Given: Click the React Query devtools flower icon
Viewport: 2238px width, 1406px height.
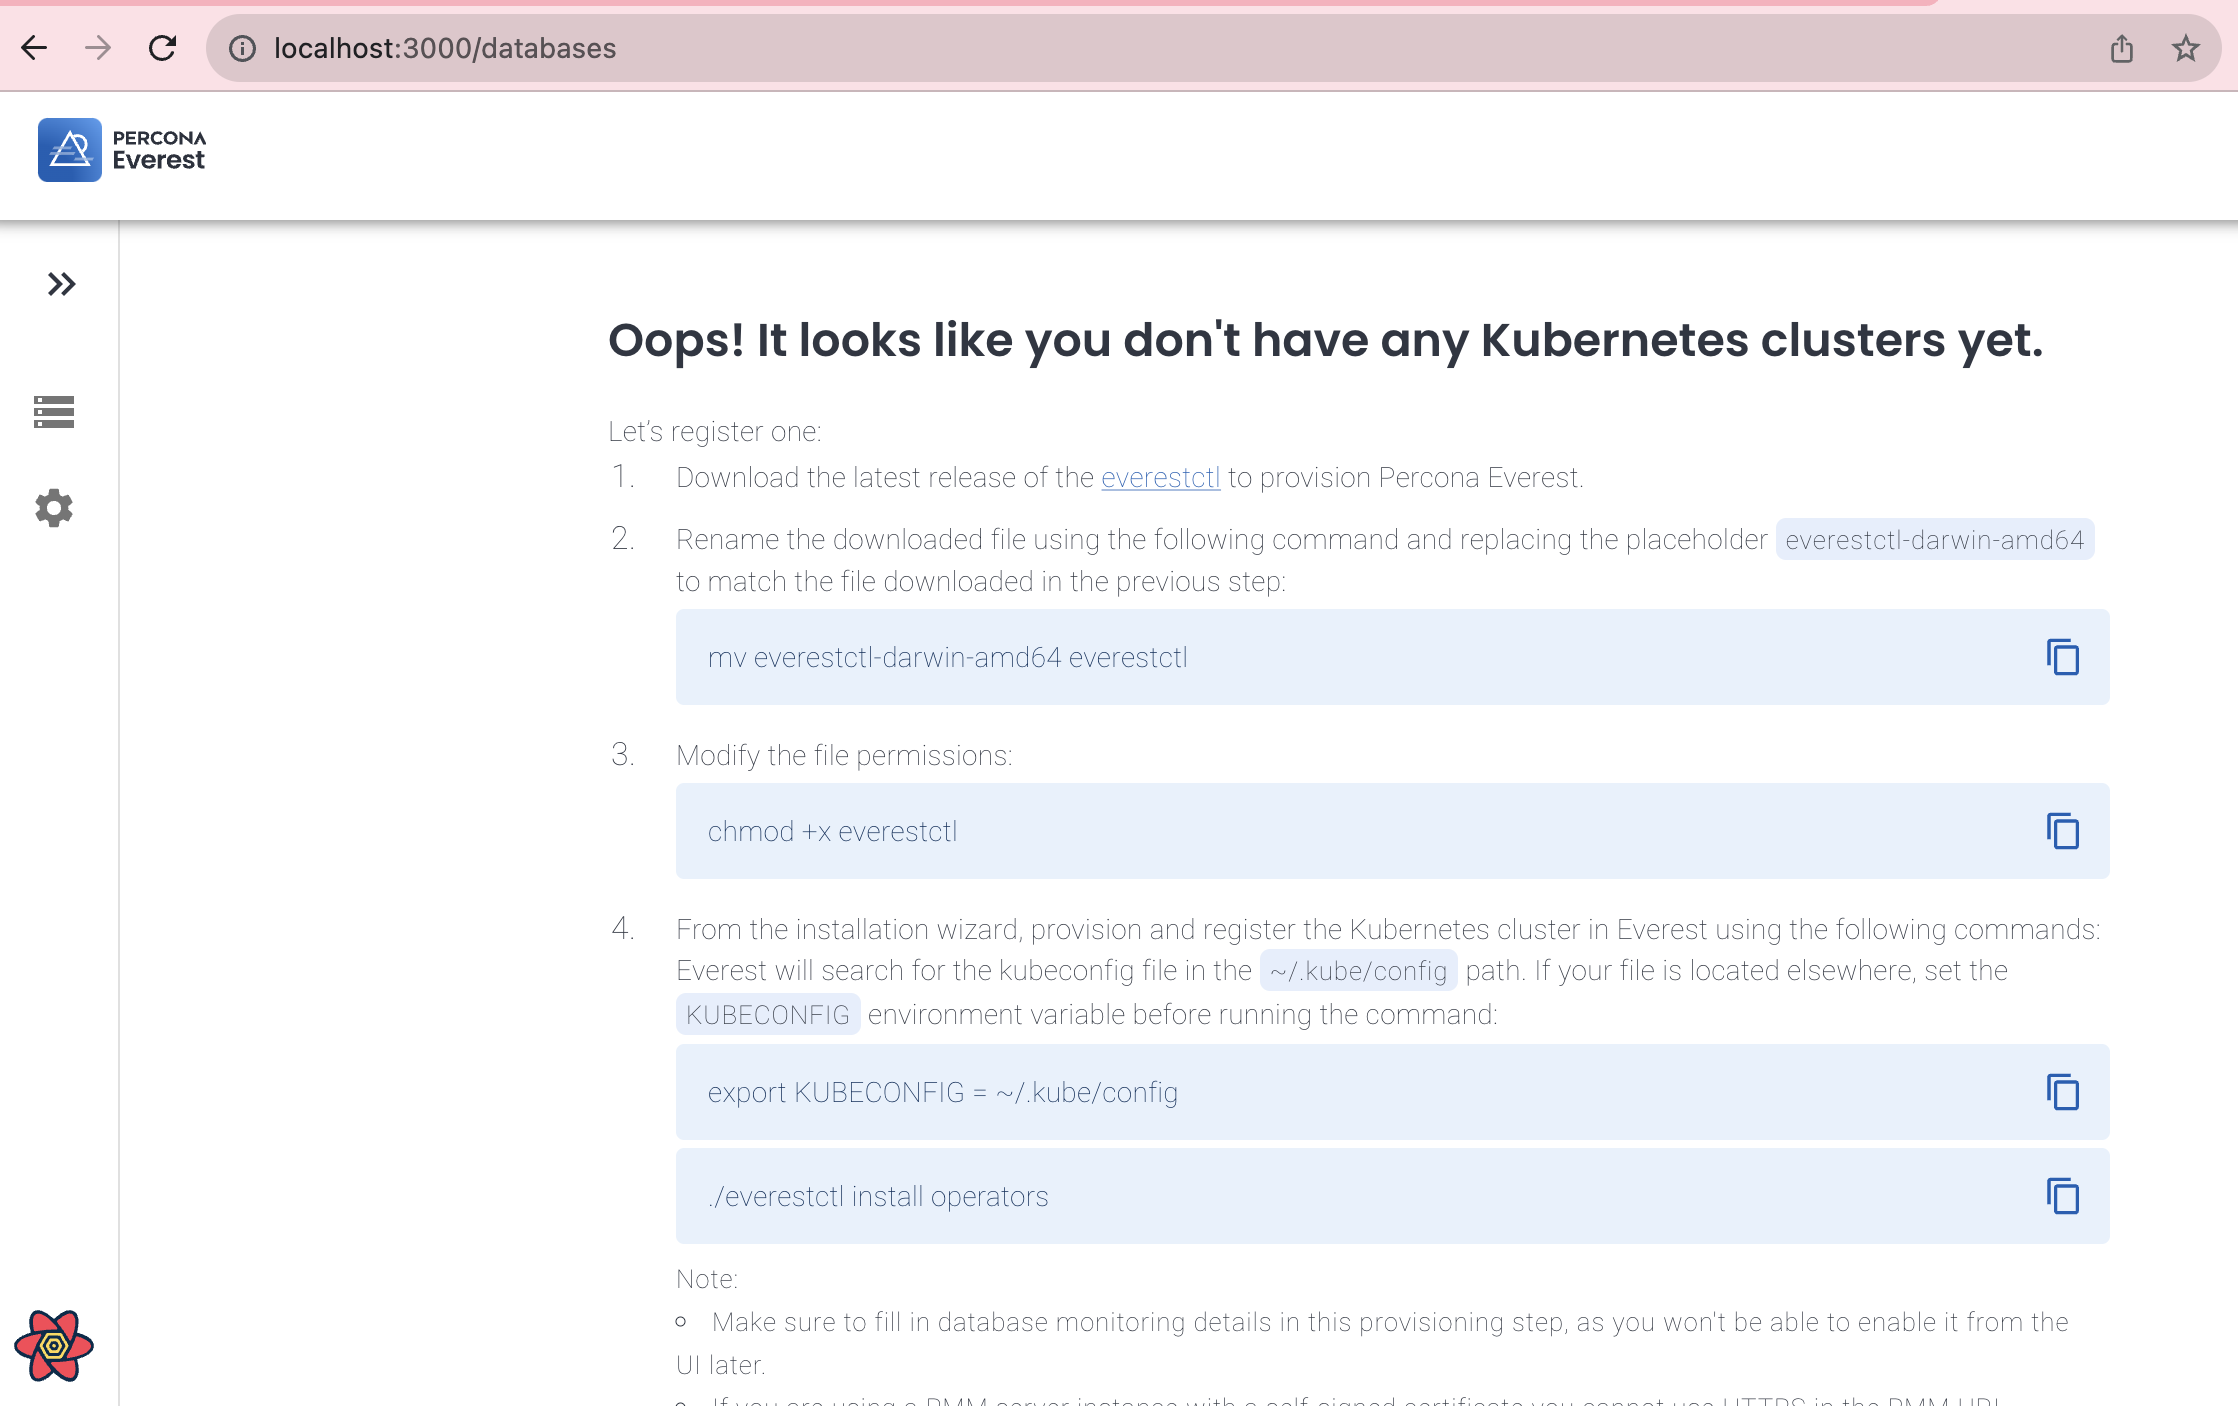Looking at the screenshot, I should point(54,1346).
